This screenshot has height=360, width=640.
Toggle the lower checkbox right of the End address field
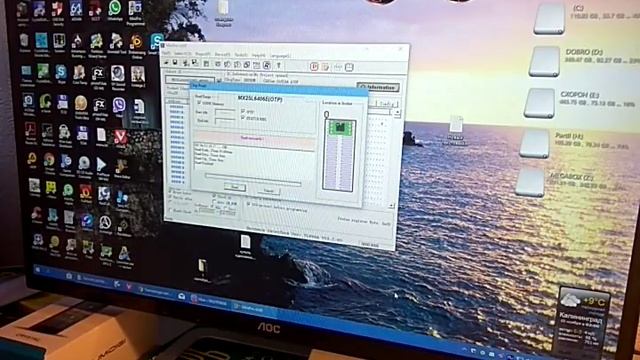click(243, 118)
